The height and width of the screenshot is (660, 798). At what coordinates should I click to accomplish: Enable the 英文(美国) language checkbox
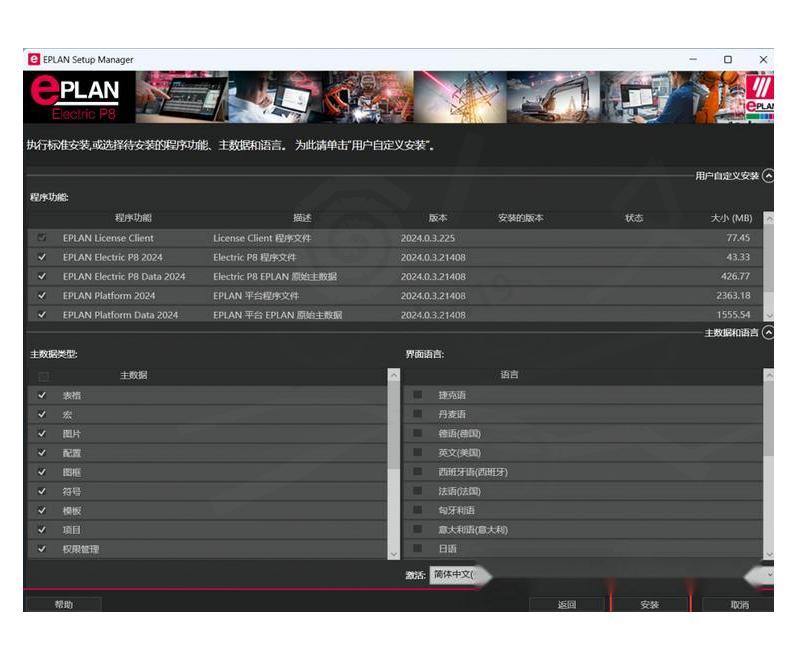(x=417, y=453)
